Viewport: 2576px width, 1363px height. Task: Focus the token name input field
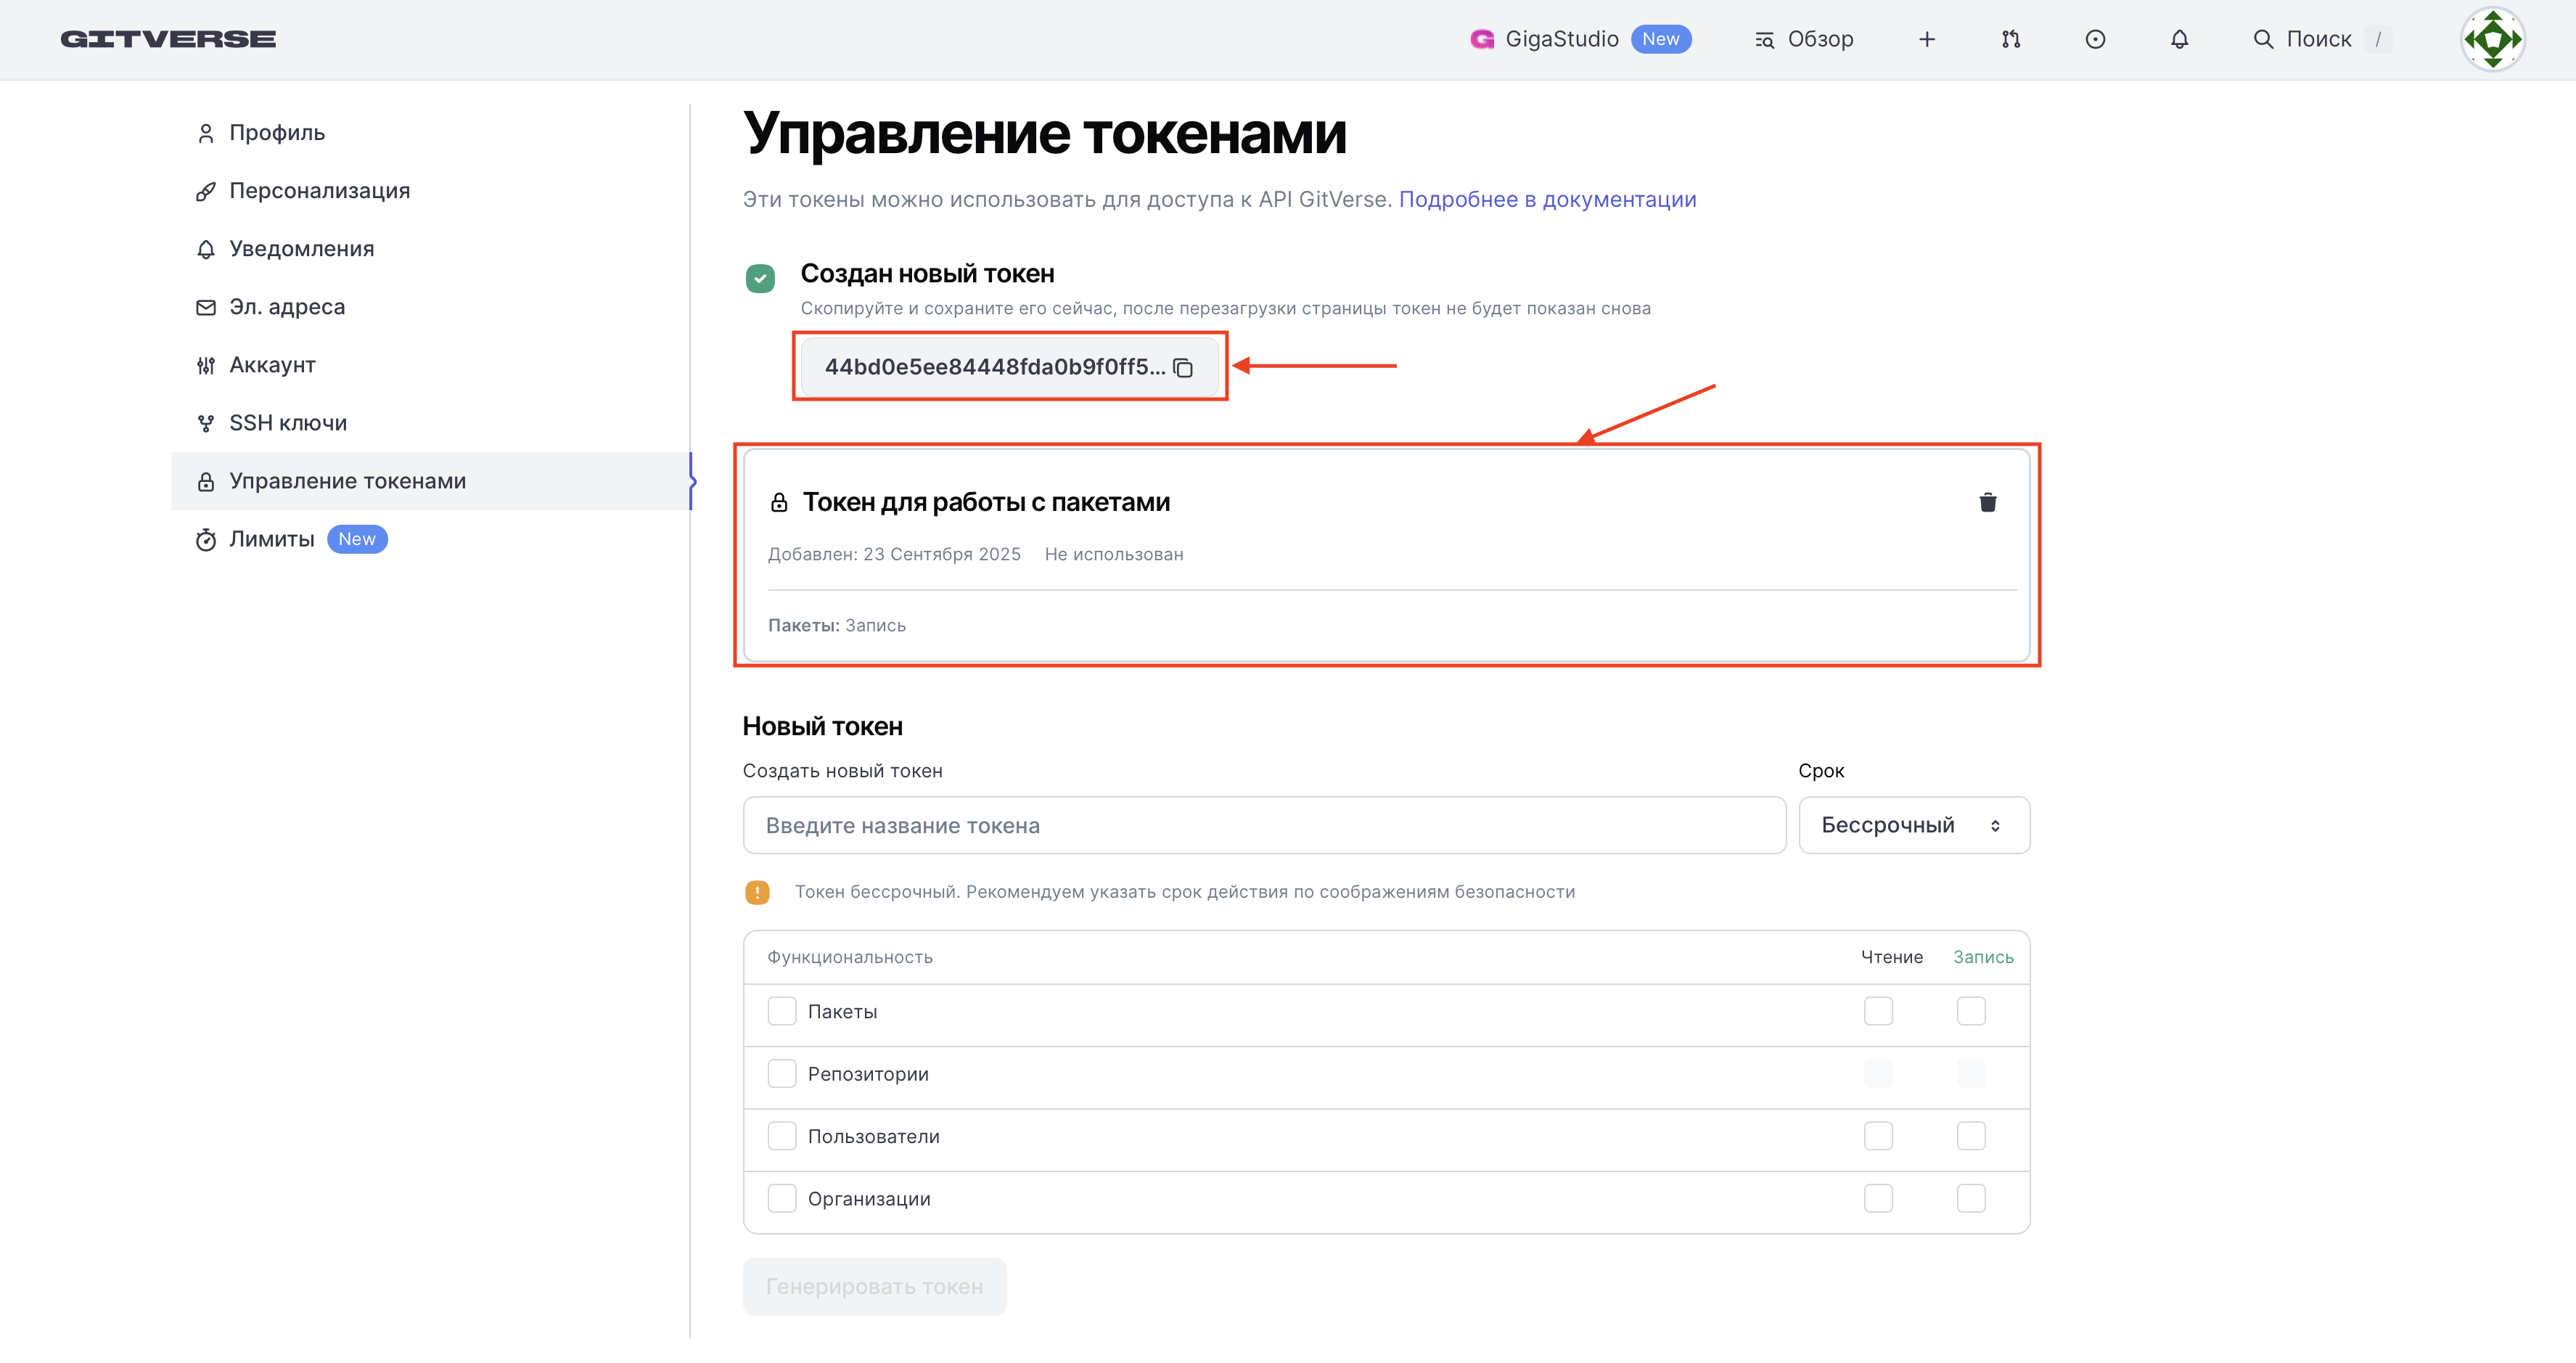click(x=1264, y=825)
